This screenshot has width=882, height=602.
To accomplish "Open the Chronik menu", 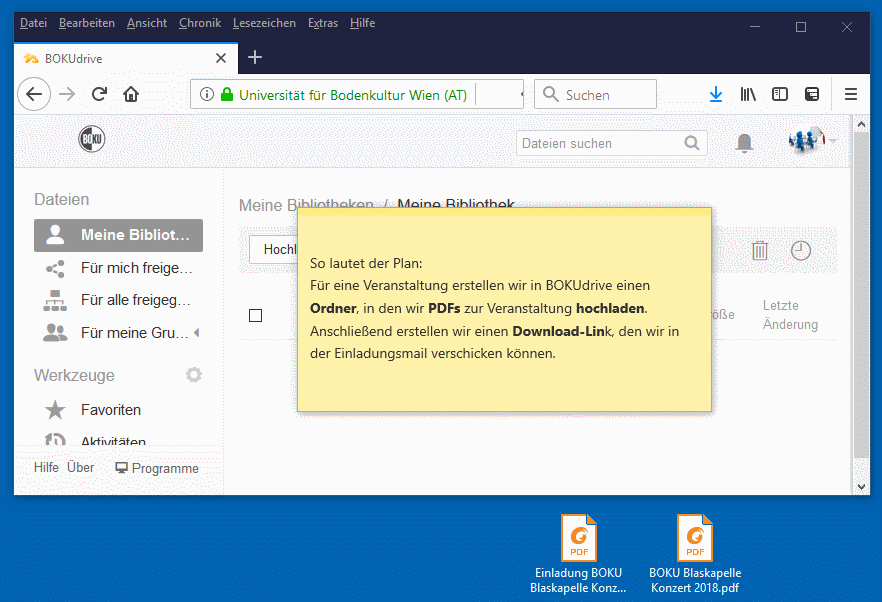I will point(200,23).
